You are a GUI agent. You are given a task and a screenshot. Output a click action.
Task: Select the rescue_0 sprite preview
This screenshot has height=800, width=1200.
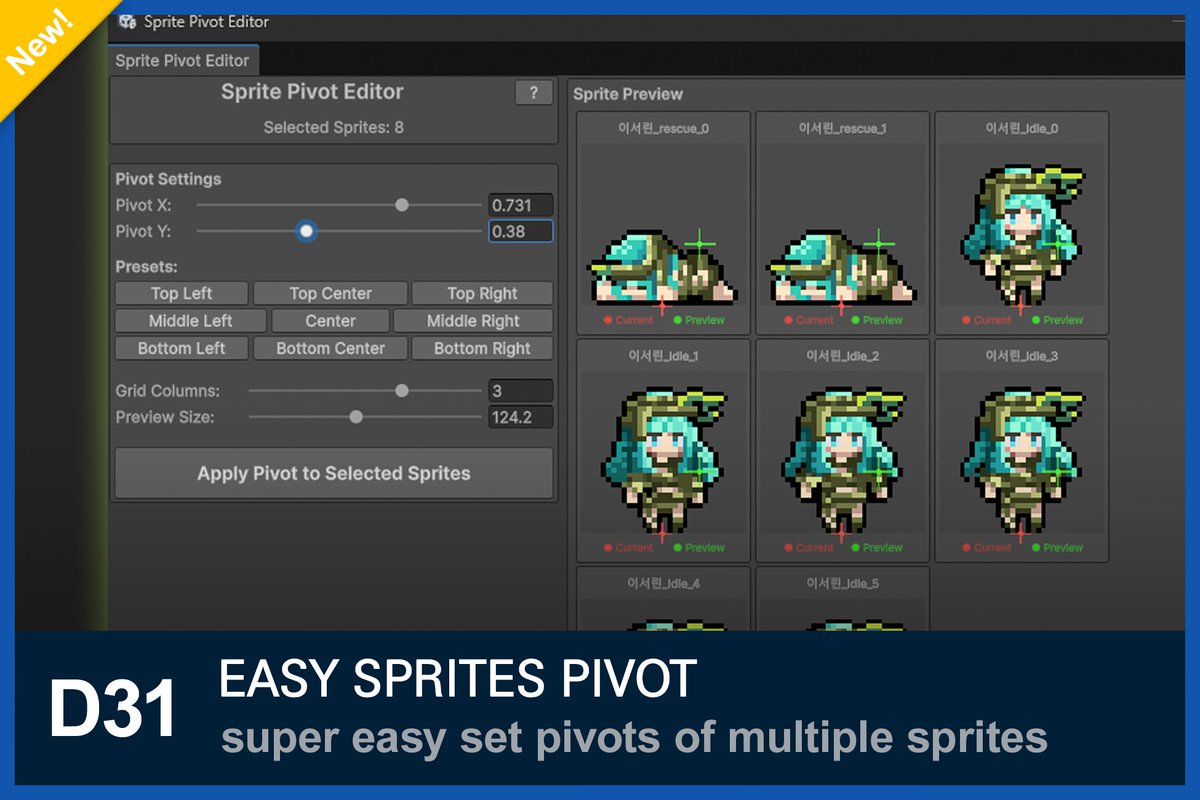pos(662,223)
